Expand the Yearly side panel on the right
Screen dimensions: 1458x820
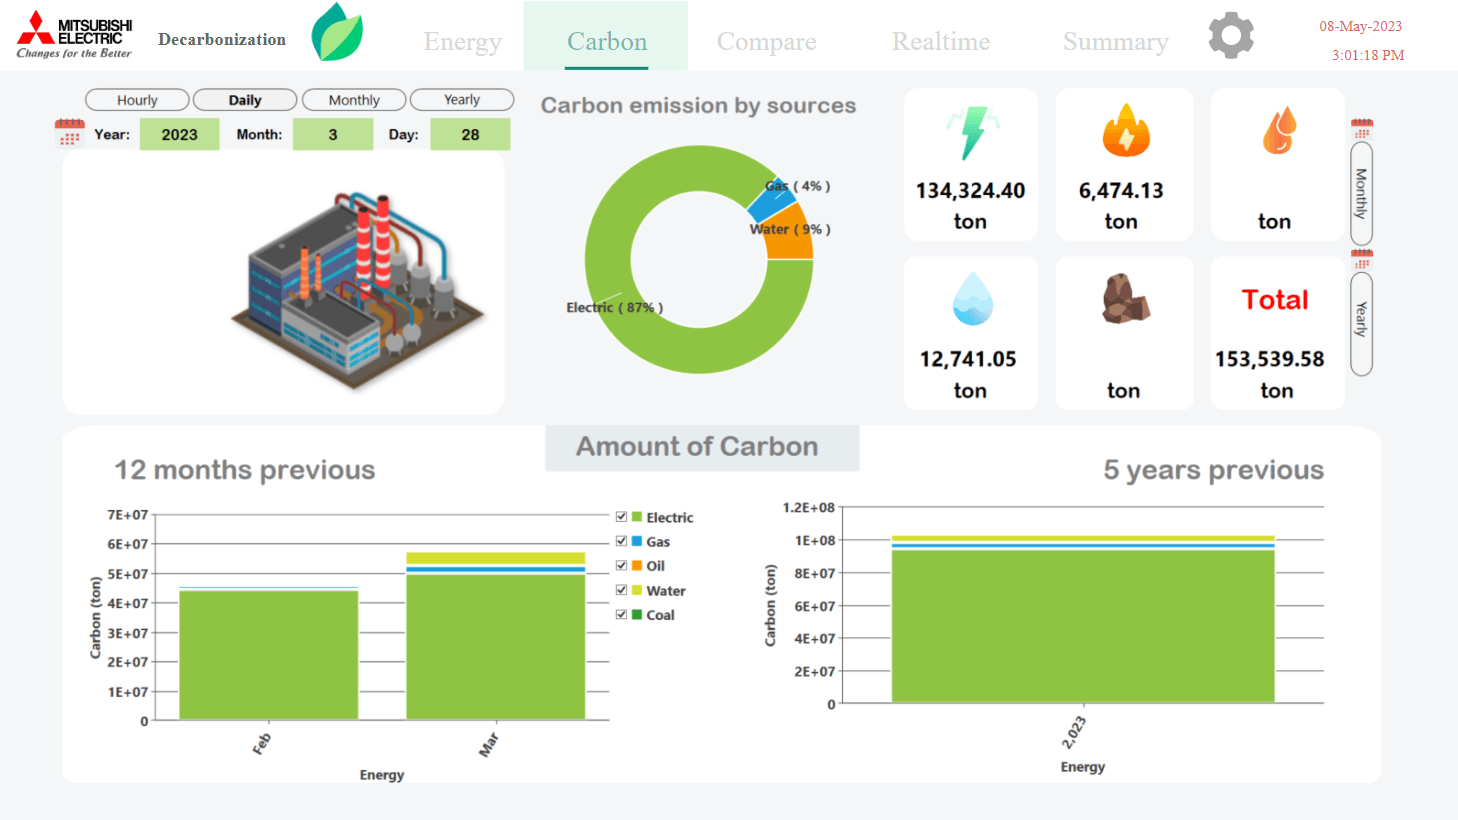pos(1359,320)
